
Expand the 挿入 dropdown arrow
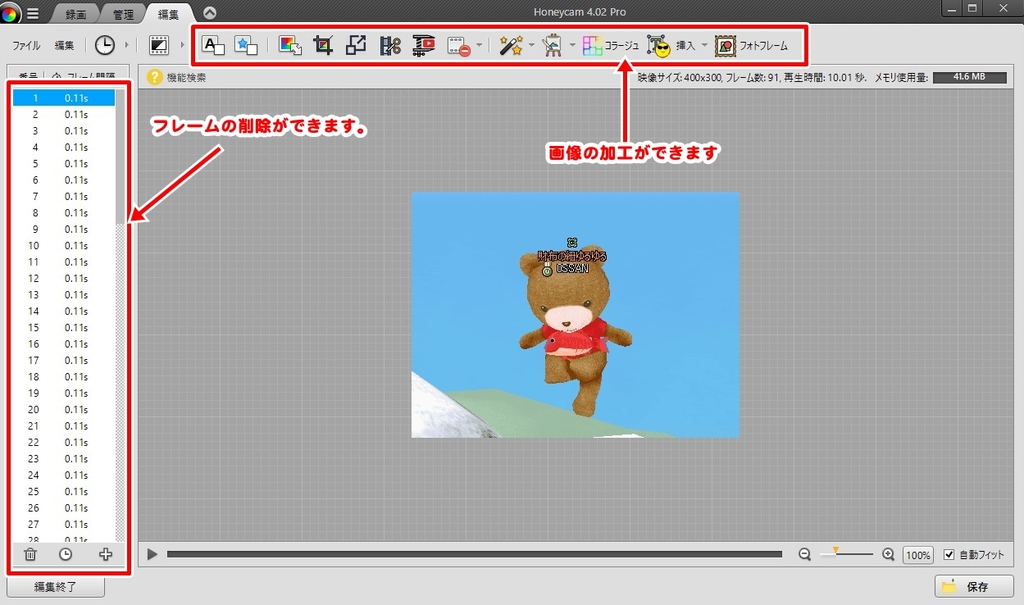[704, 45]
